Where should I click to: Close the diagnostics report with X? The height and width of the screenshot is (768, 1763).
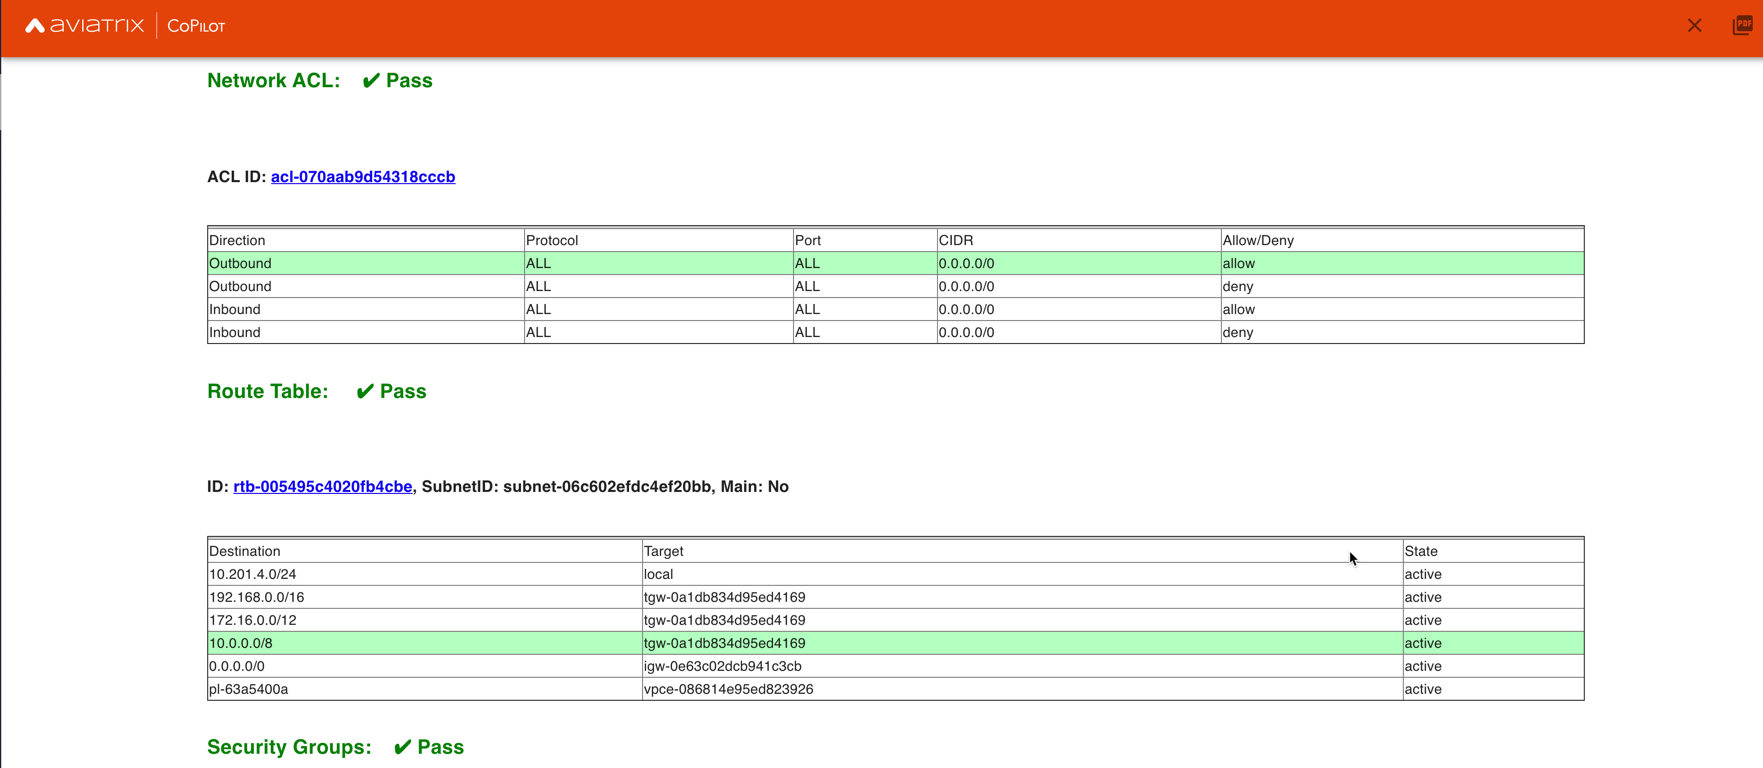click(x=1694, y=26)
